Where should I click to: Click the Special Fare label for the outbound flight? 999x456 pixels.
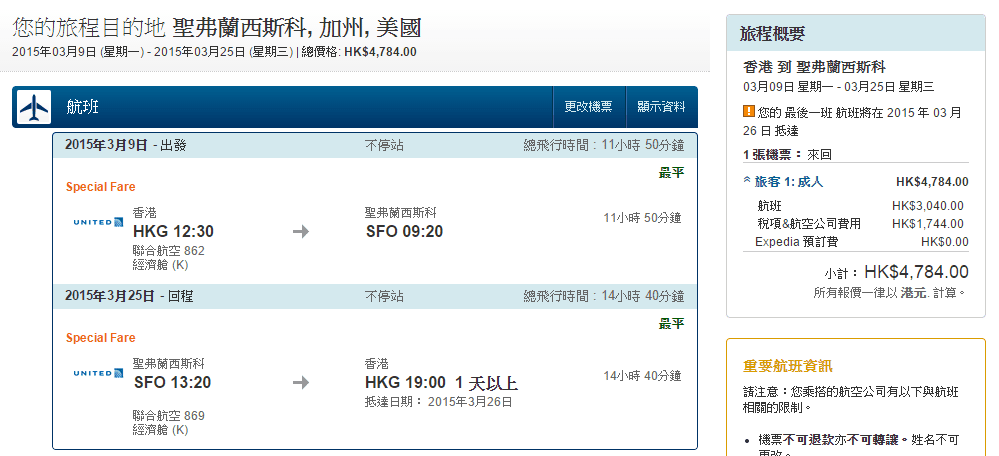[100, 187]
